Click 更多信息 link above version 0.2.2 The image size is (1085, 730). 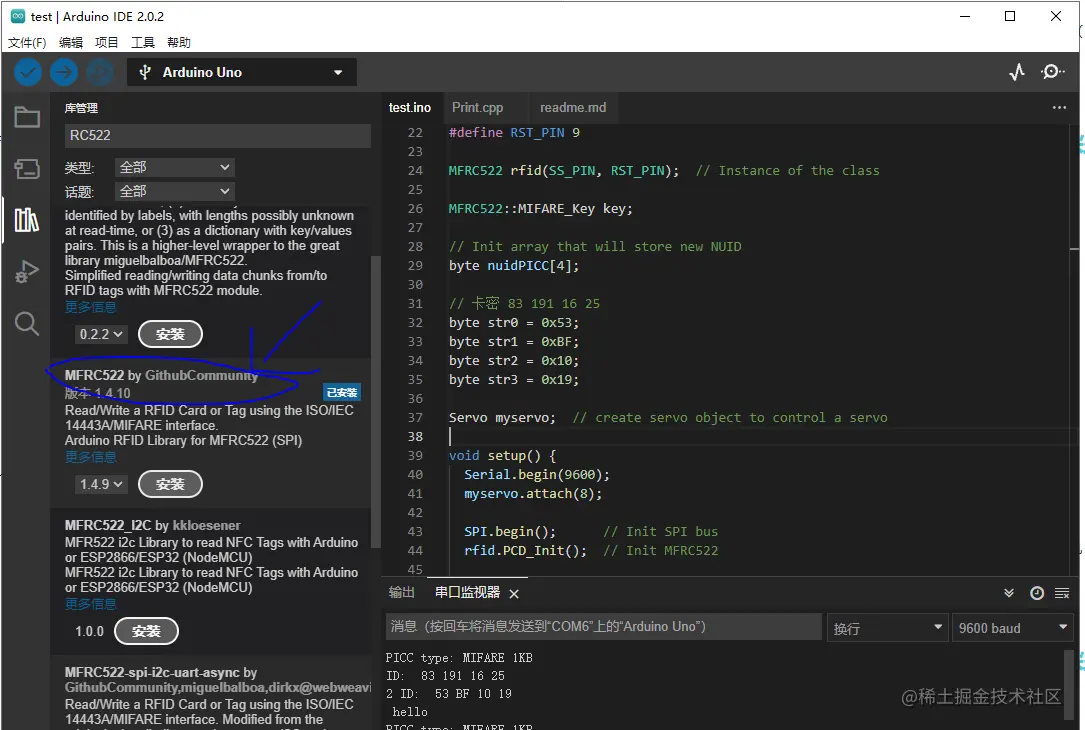(x=91, y=307)
